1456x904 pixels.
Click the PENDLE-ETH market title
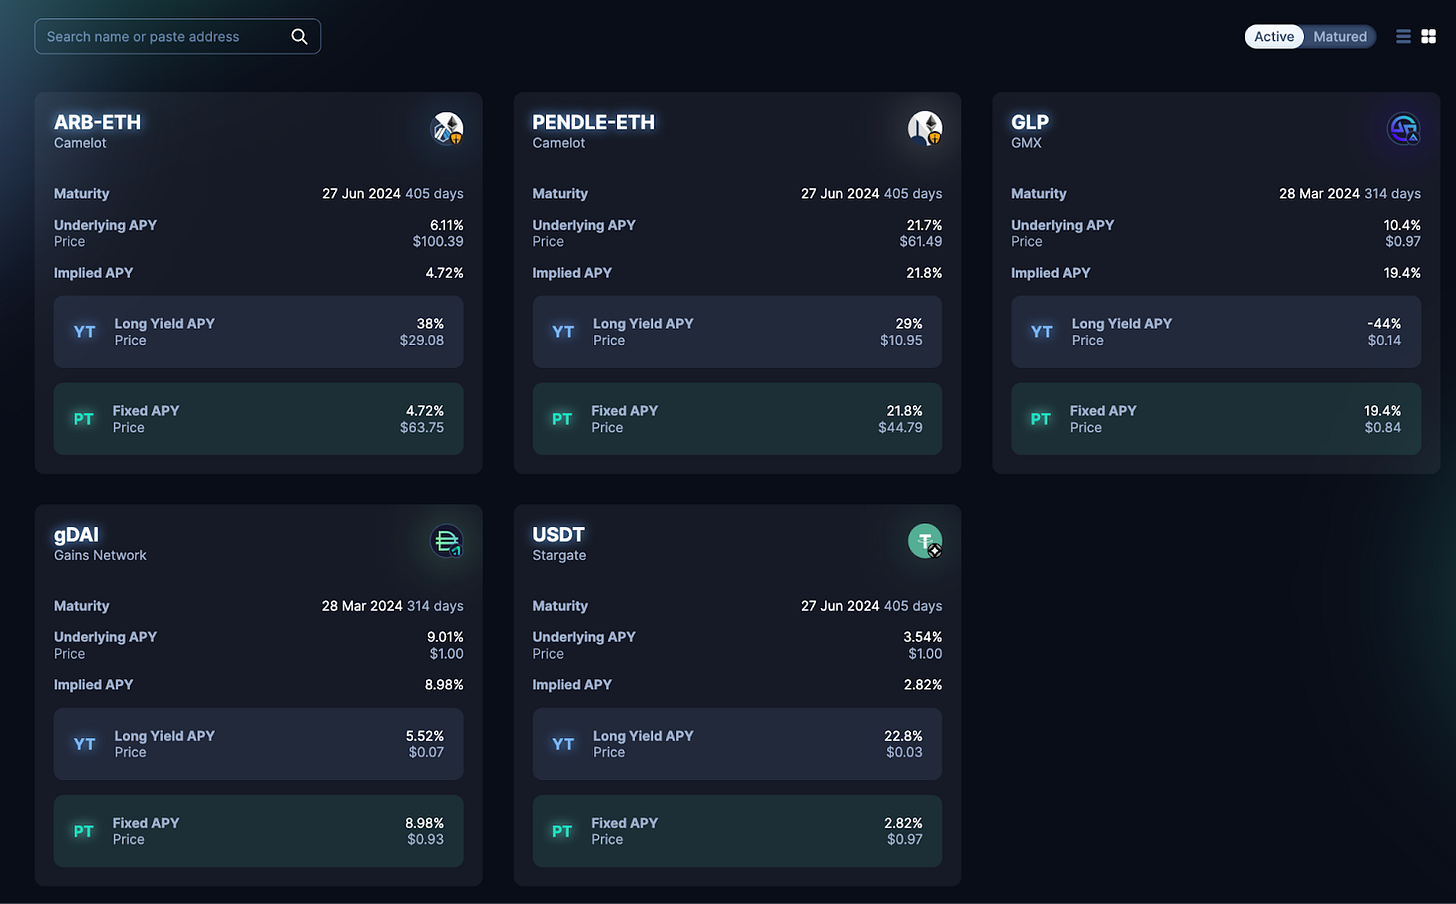pos(594,122)
